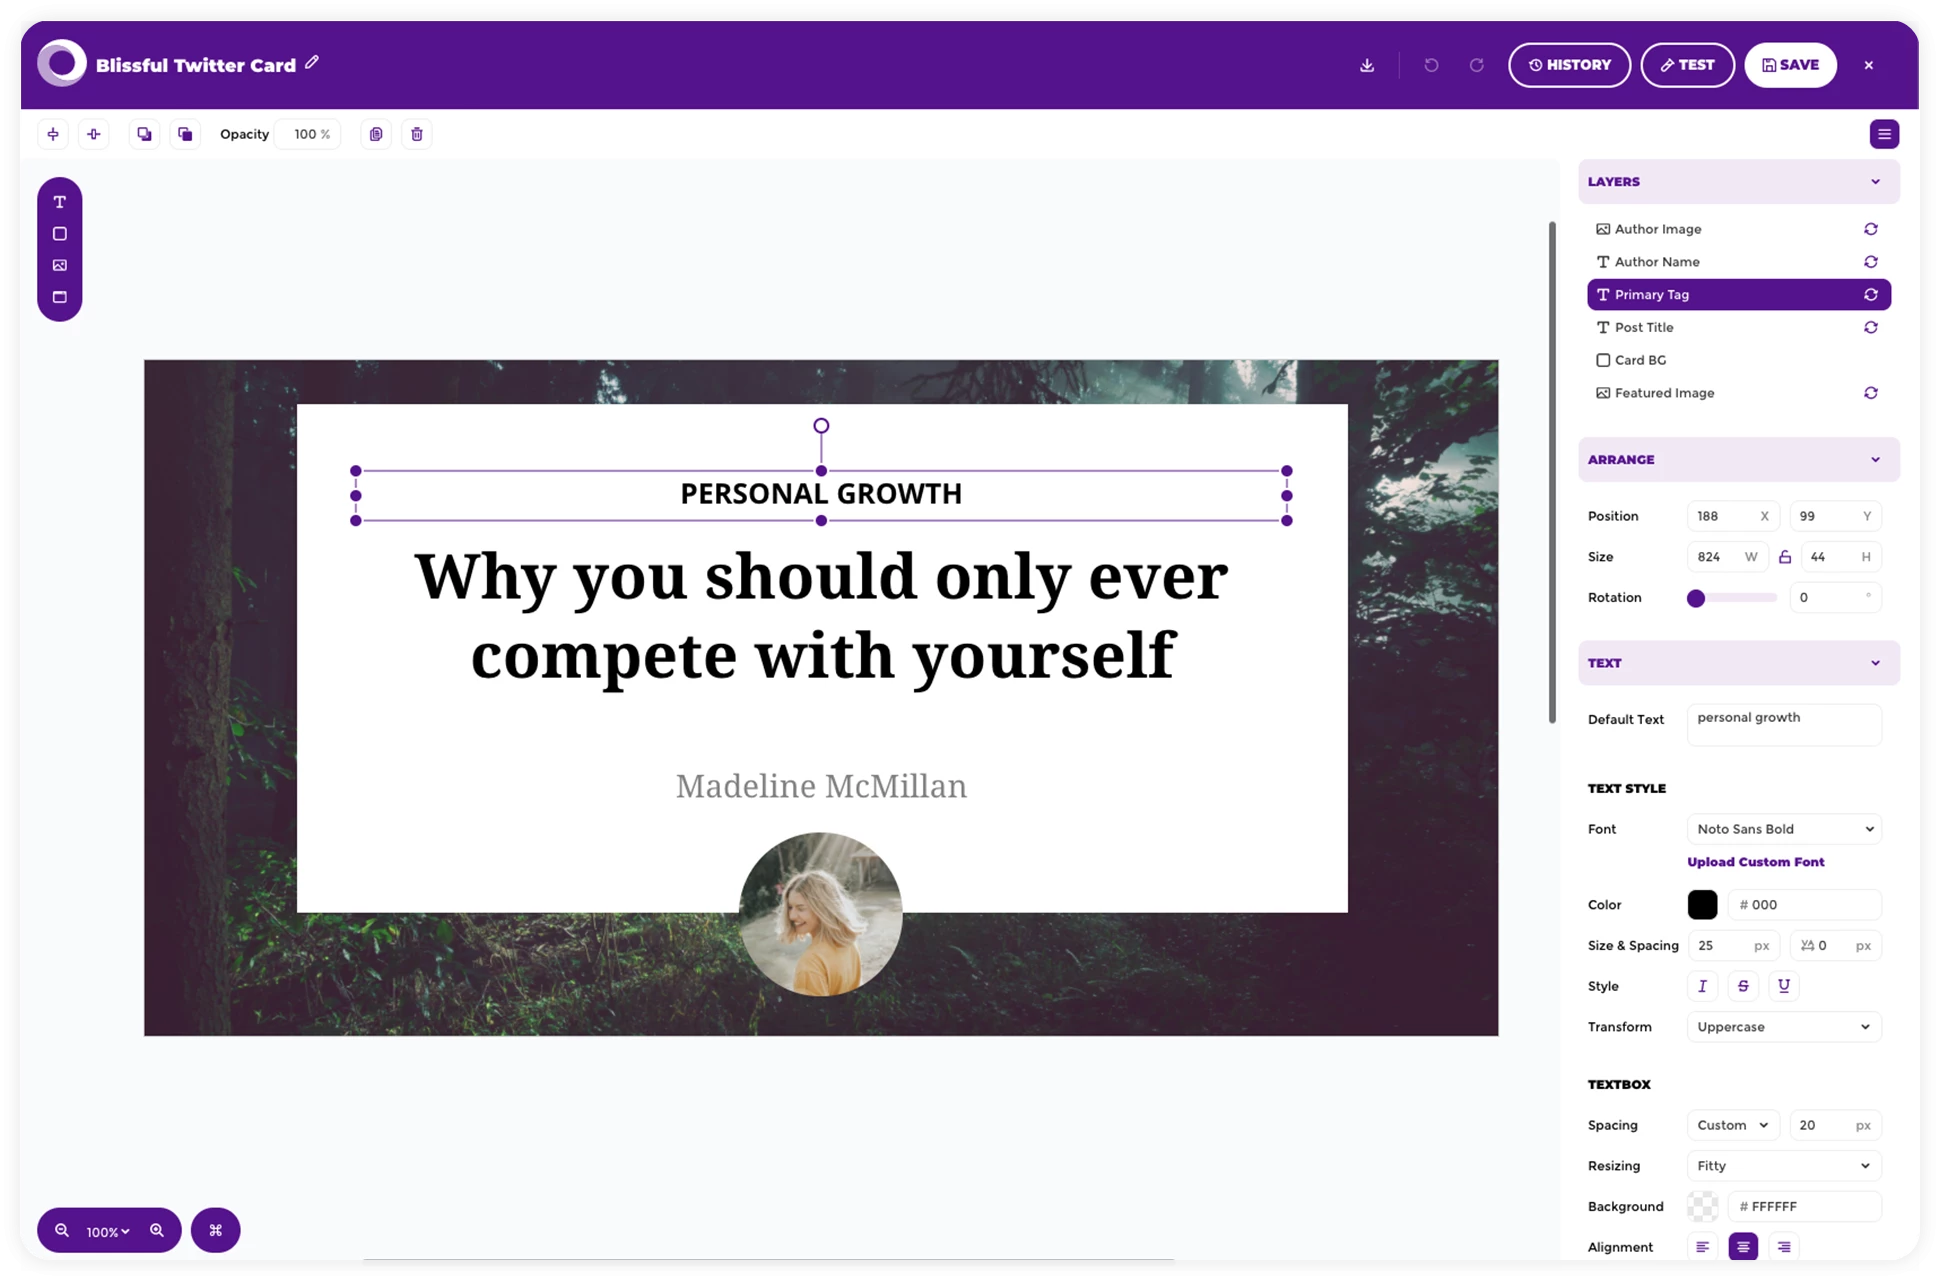
Task: Click the black text color swatch
Action: pyautogui.click(x=1702, y=905)
